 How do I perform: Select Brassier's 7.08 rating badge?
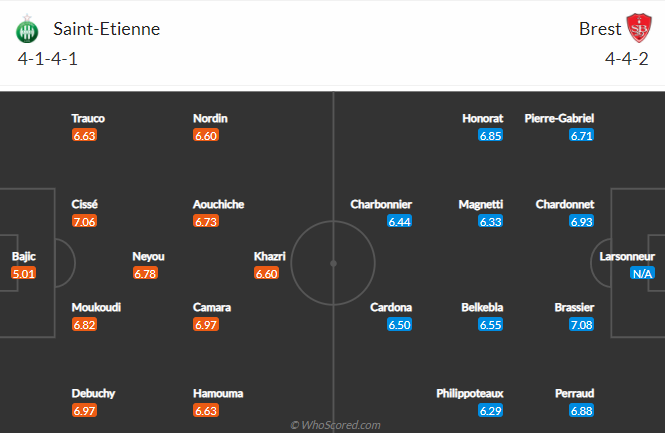pyautogui.click(x=581, y=325)
